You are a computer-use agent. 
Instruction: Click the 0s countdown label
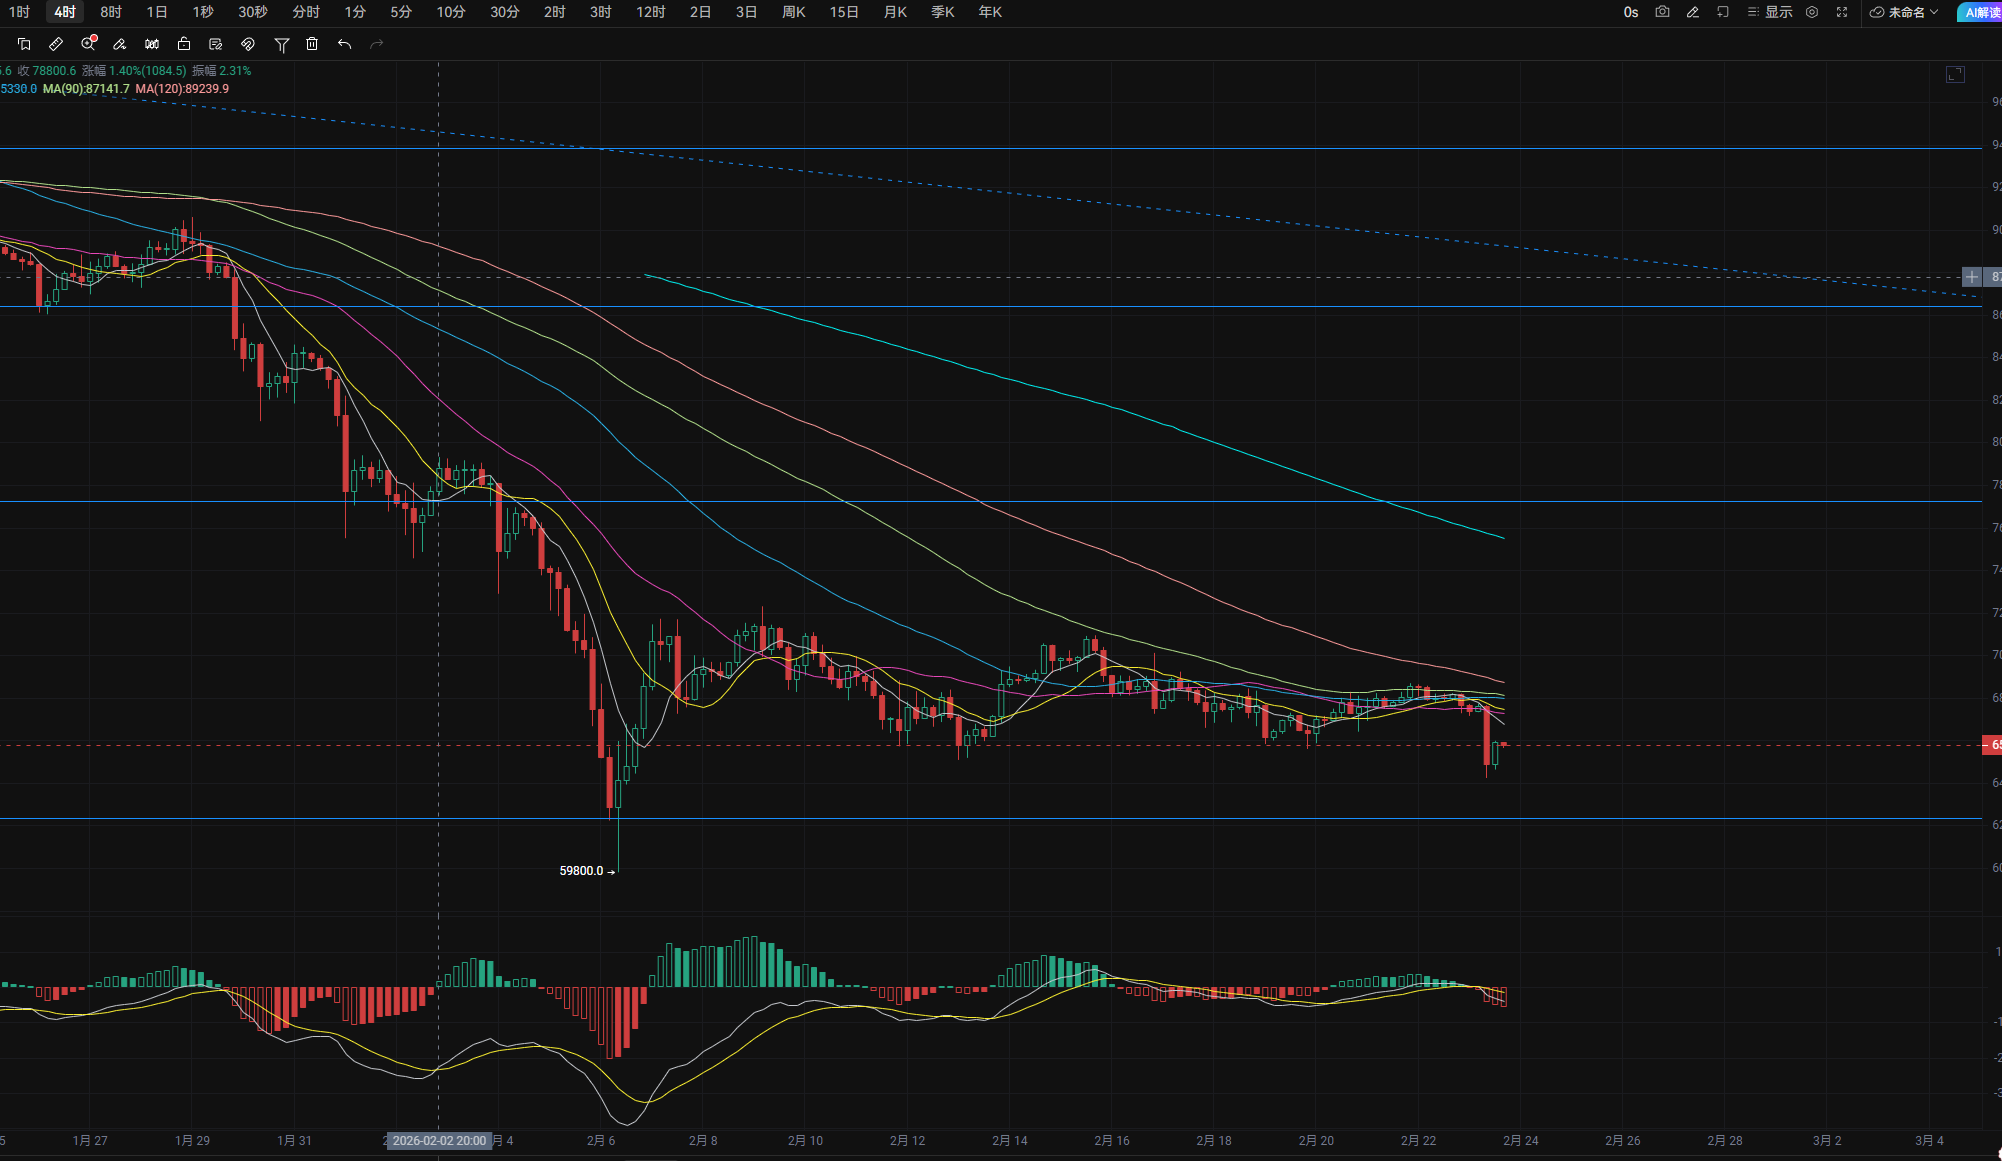1631,12
